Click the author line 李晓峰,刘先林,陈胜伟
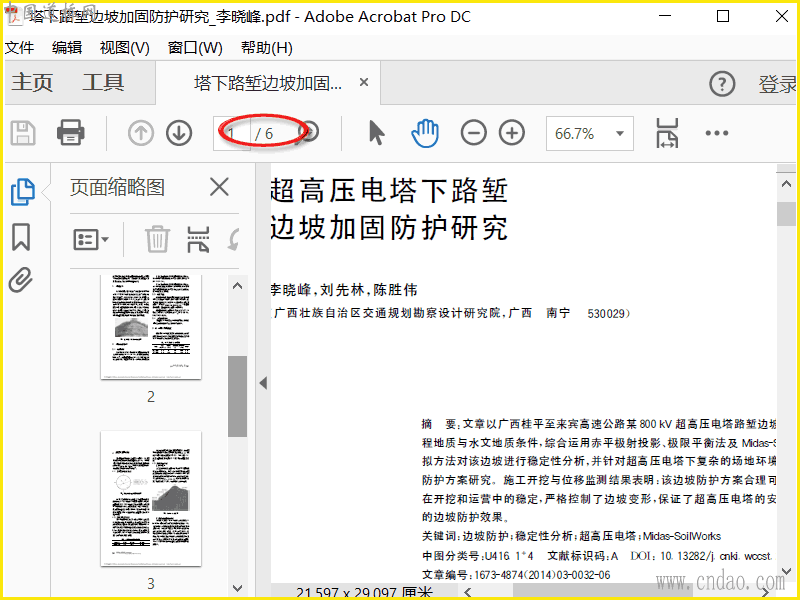This screenshot has width=800, height=600. tap(344, 290)
